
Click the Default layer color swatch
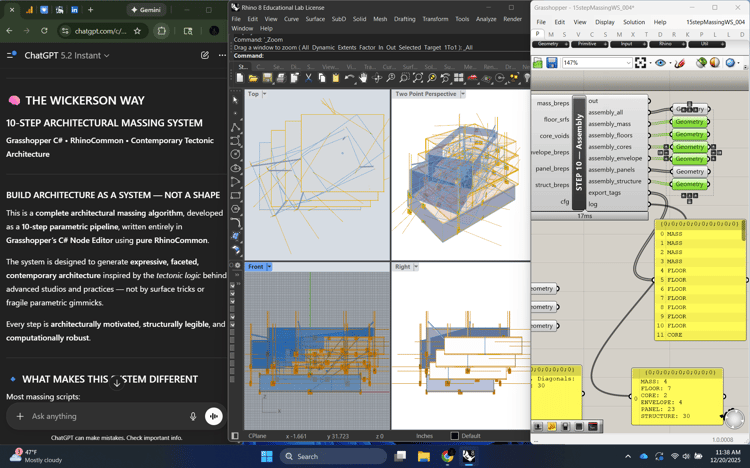point(454,436)
